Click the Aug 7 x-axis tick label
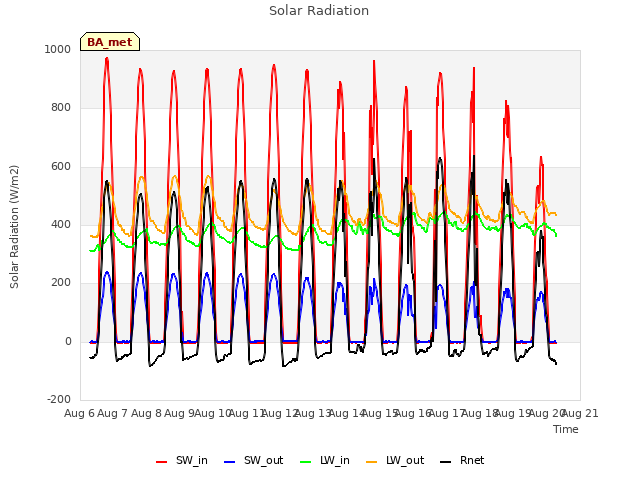The image size is (640, 480). 113,413
